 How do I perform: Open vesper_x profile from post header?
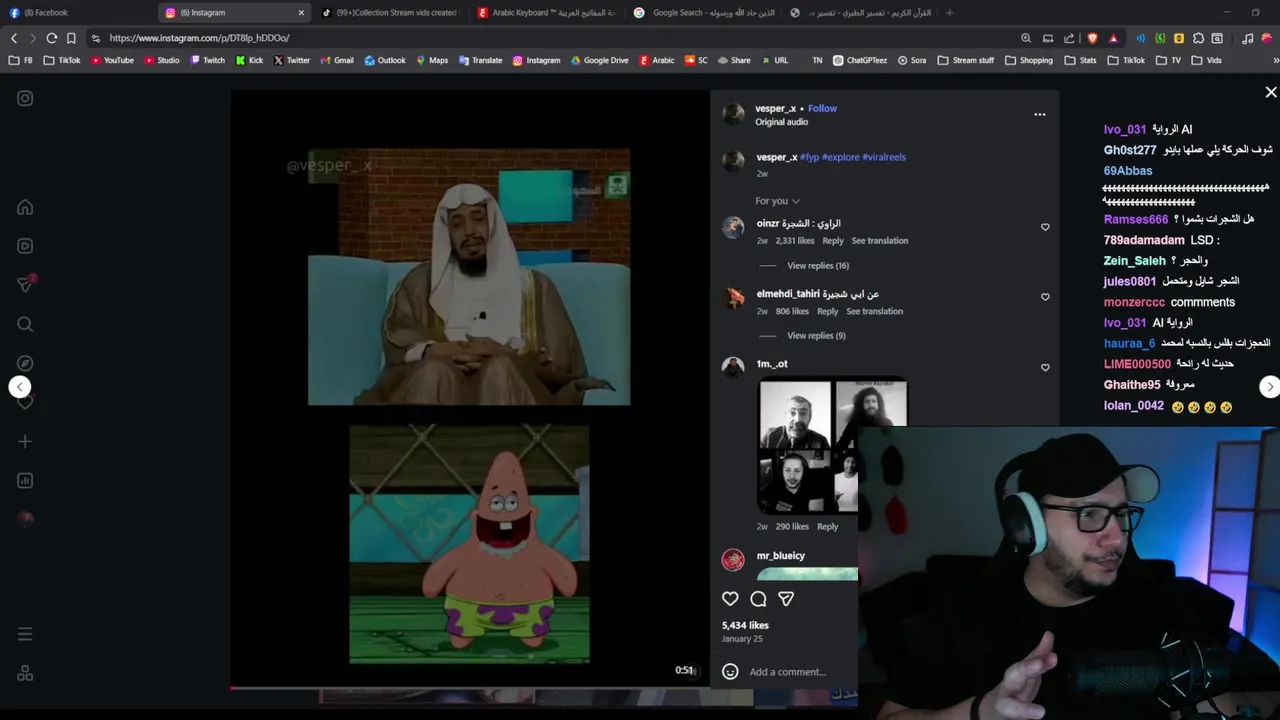click(x=776, y=108)
